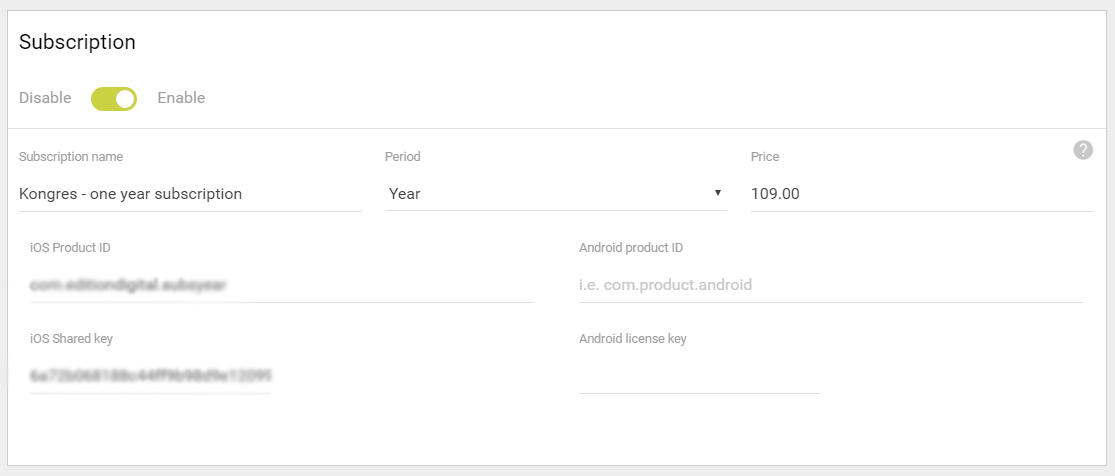Click the empty Android product ID field

pos(831,285)
